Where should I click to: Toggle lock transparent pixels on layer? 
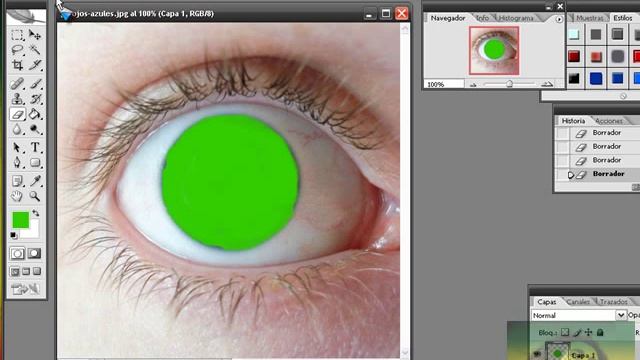(x=564, y=333)
